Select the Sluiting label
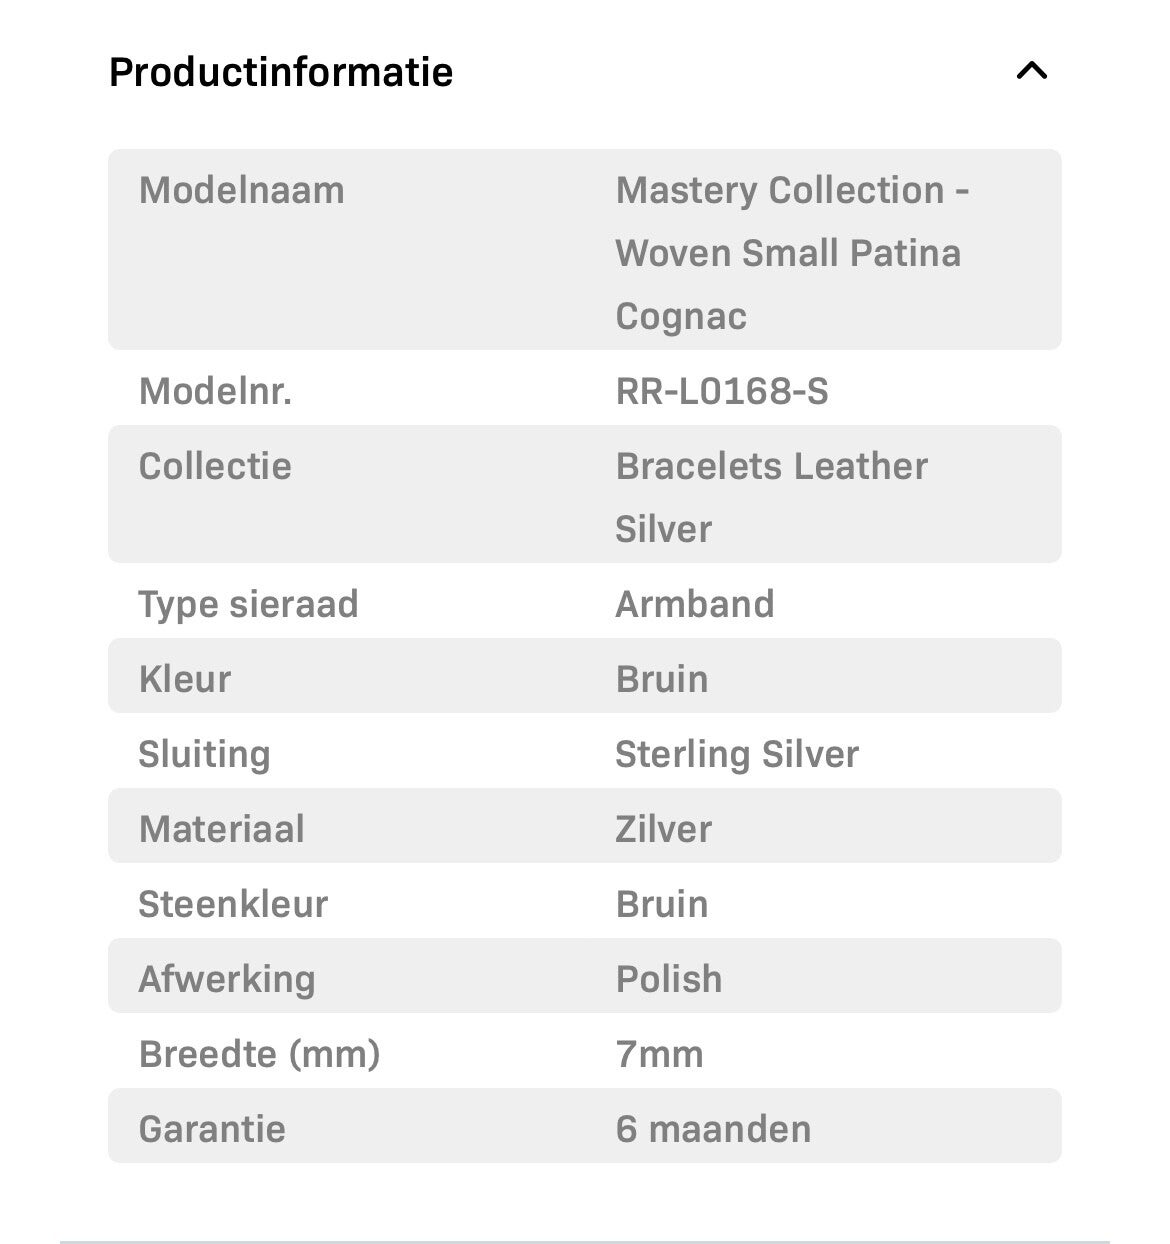This screenshot has width=1170, height=1244. (204, 754)
